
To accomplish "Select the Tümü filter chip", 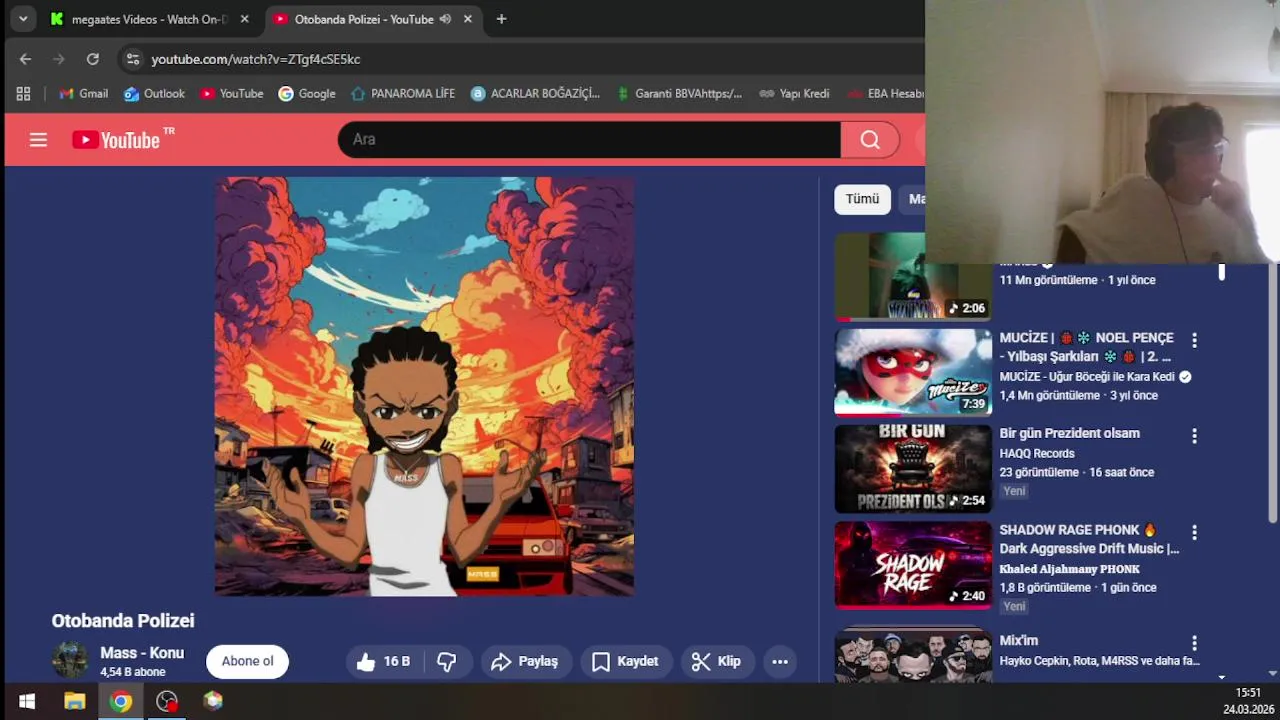I will [x=862, y=199].
